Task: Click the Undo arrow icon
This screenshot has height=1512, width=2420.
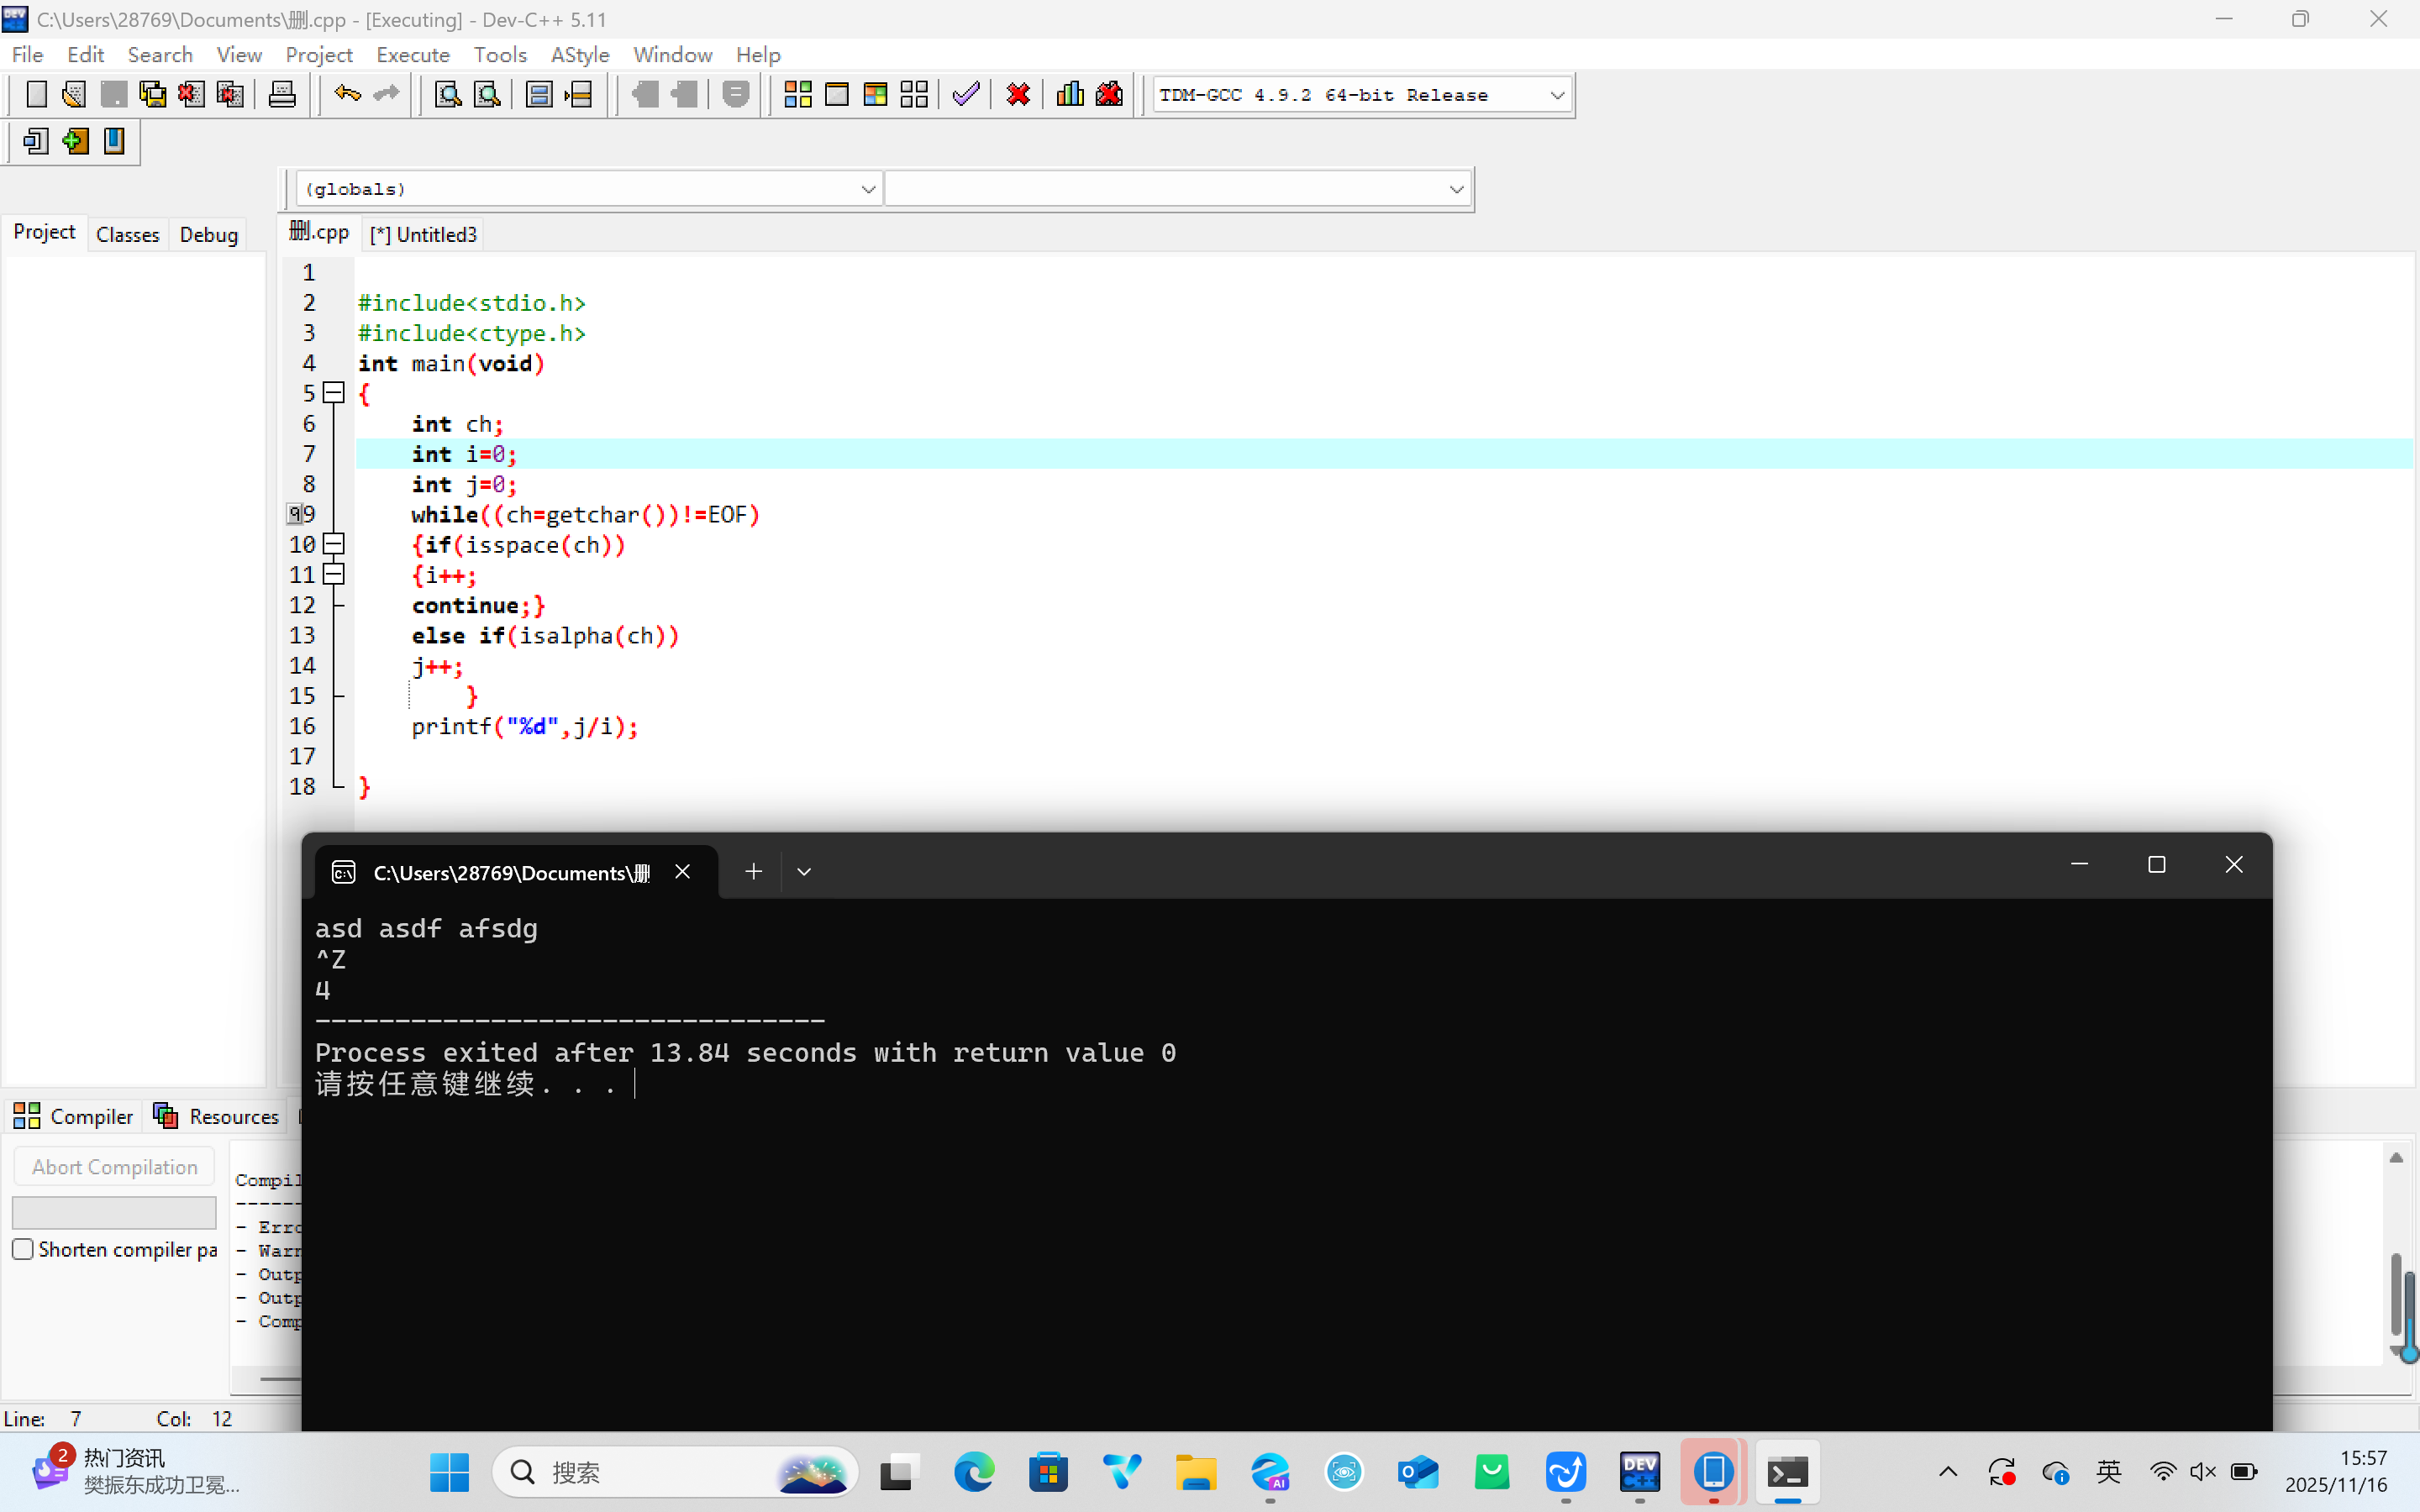Action: pyautogui.click(x=347, y=95)
